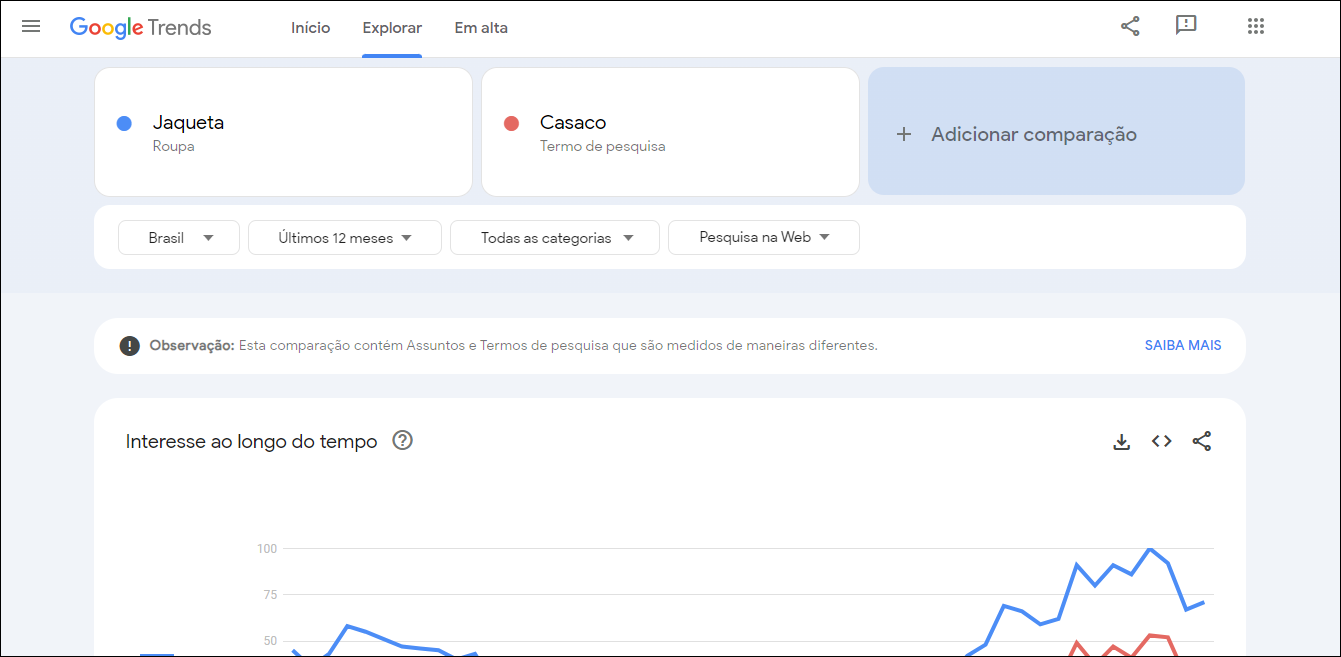Expand the Todas as categorias dropdown
This screenshot has width=1341, height=657.
click(555, 238)
